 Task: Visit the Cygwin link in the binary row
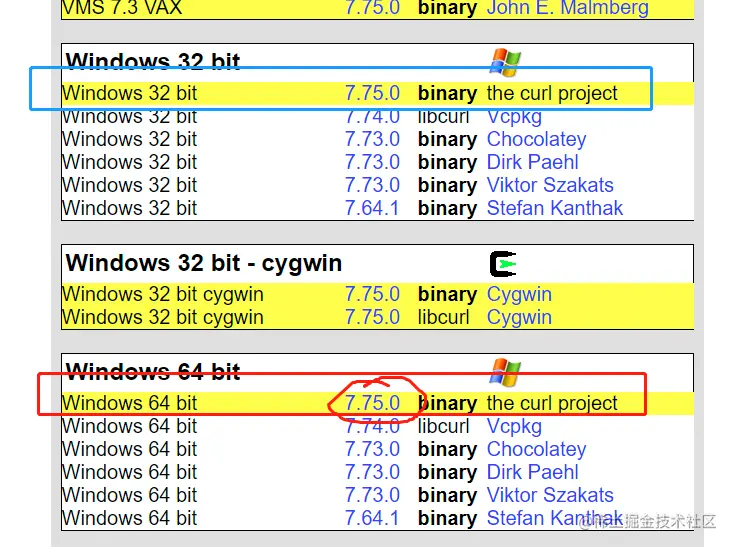(519, 295)
